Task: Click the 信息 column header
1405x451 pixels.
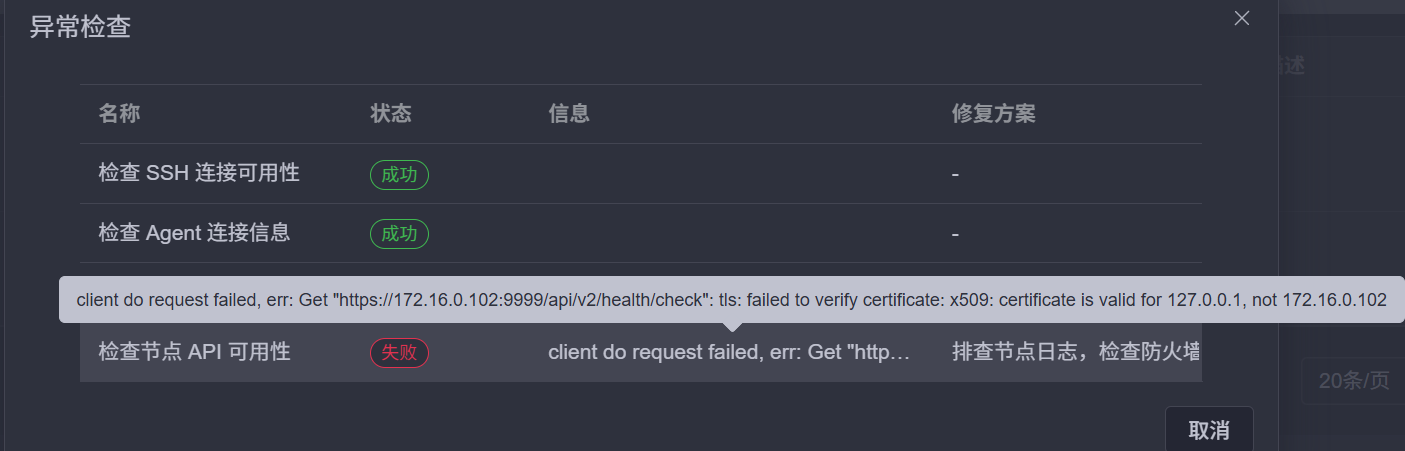Action: (568, 114)
